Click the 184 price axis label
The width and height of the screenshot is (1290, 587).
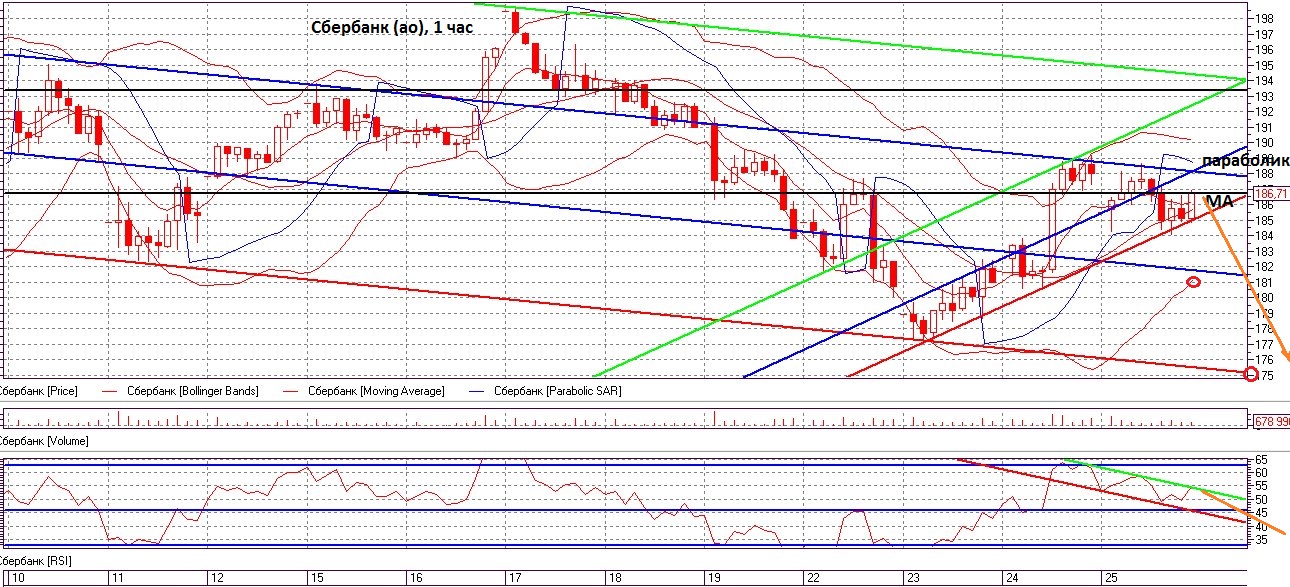pos(1265,235)
